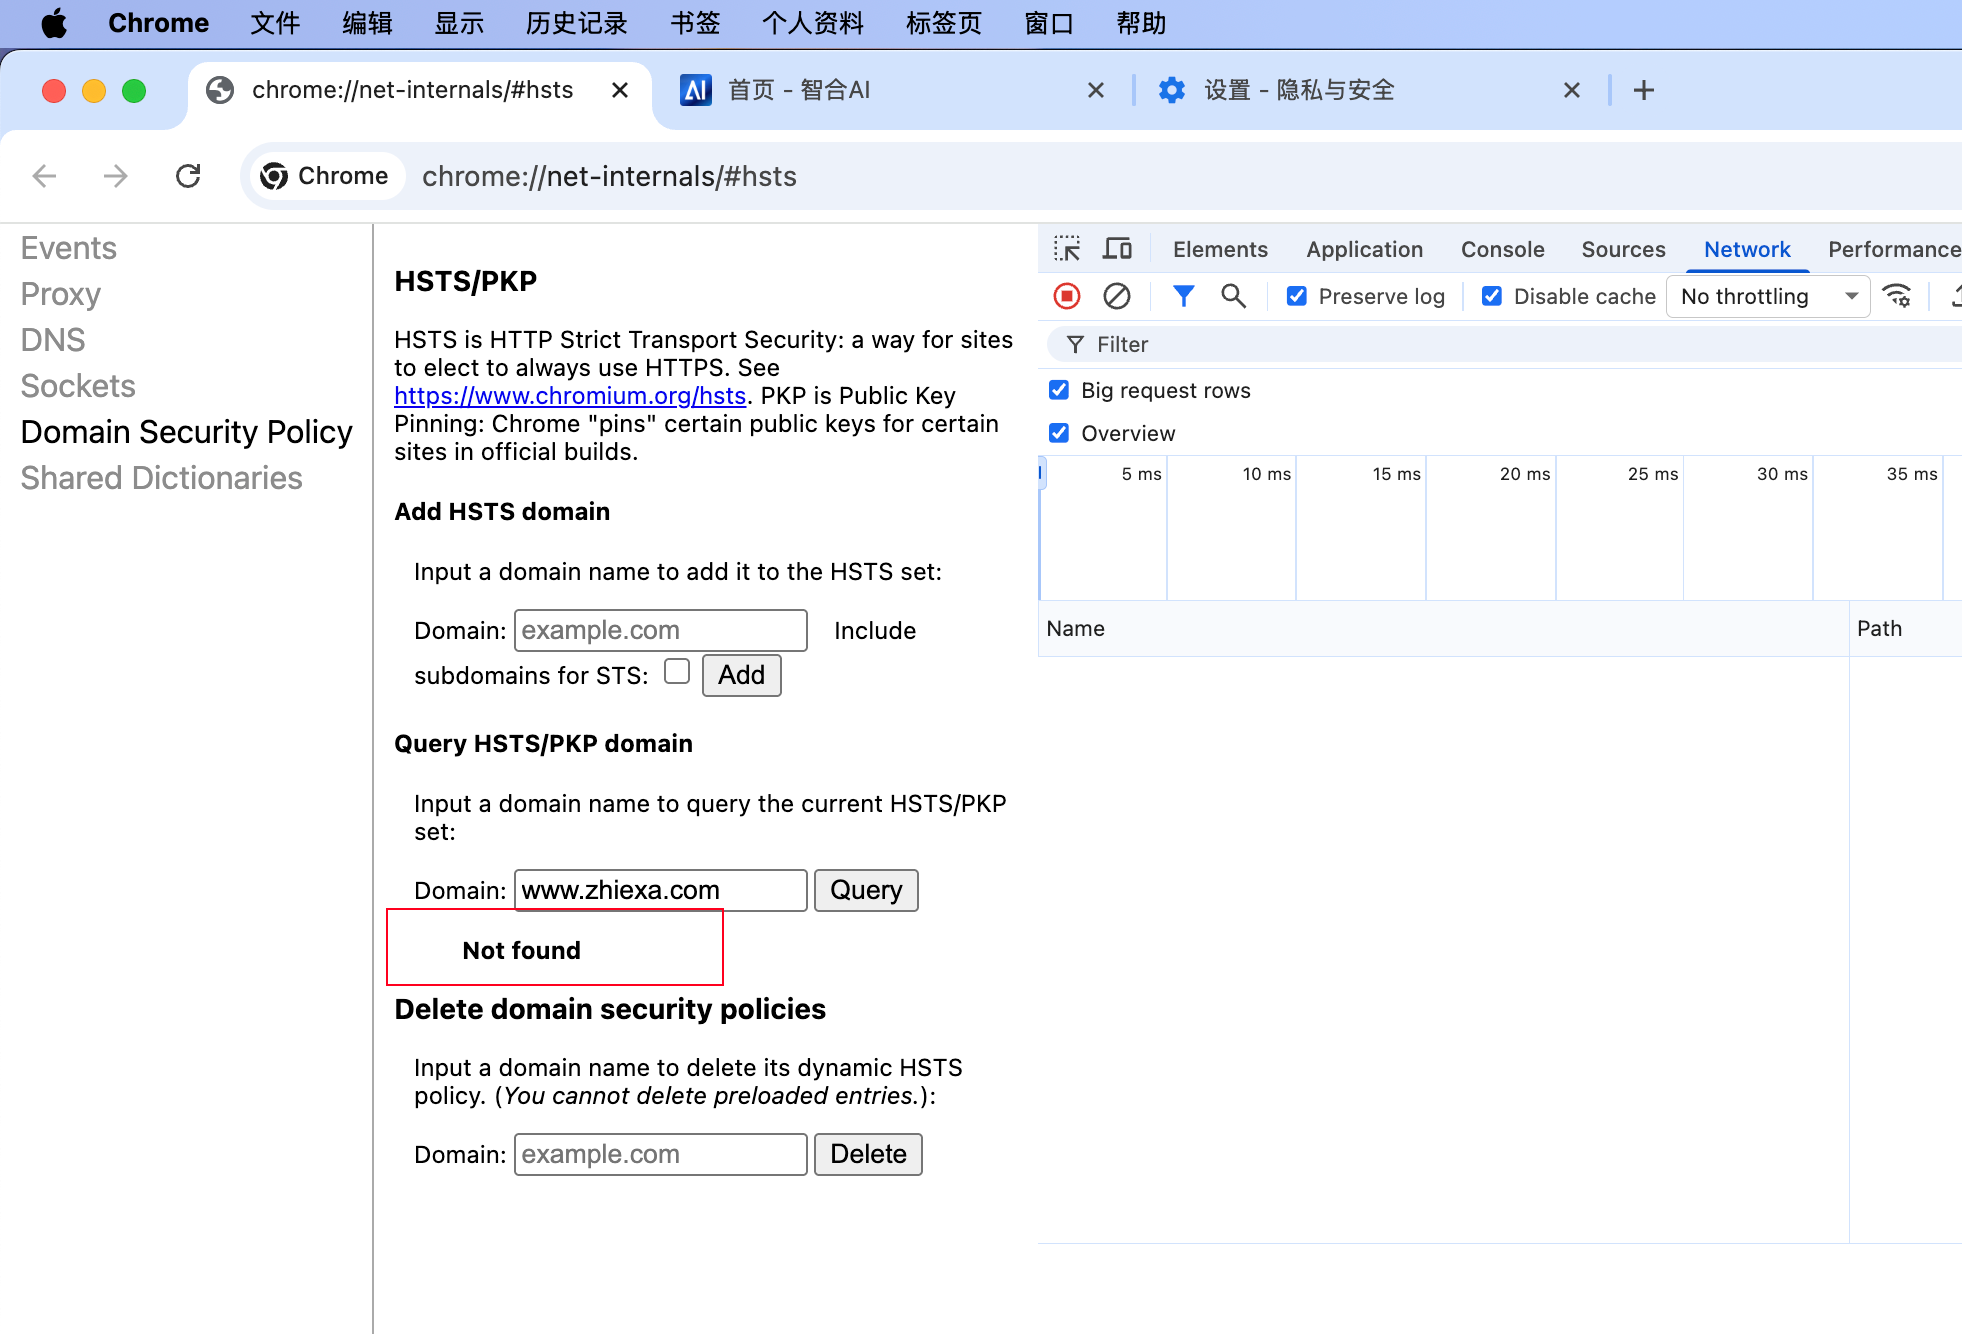Open the 书签 menu in the menu bar
This screenshot has width=1962, height=1334.
pos(694,23)
